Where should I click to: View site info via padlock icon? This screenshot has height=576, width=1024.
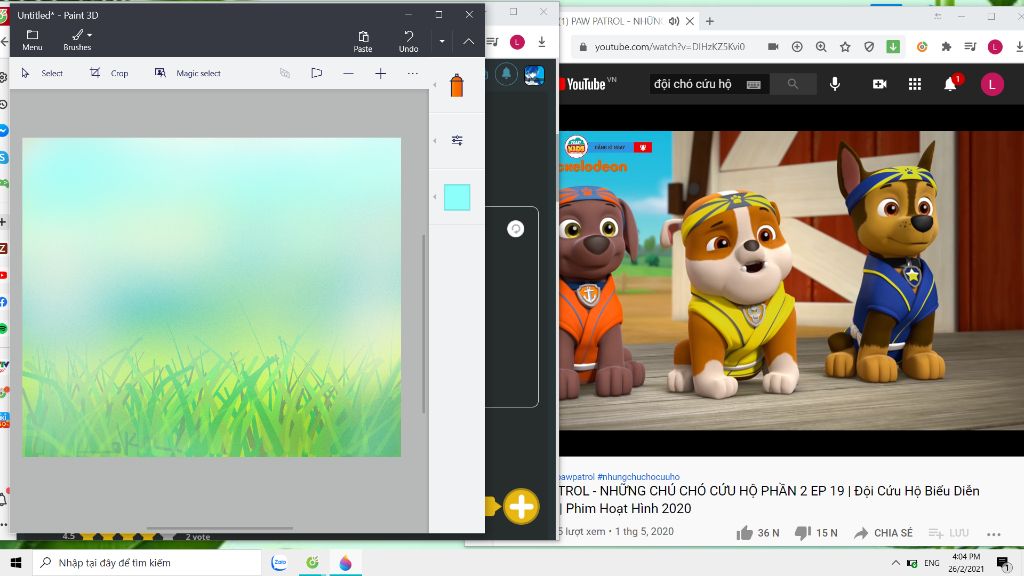[x=583, y=46]
